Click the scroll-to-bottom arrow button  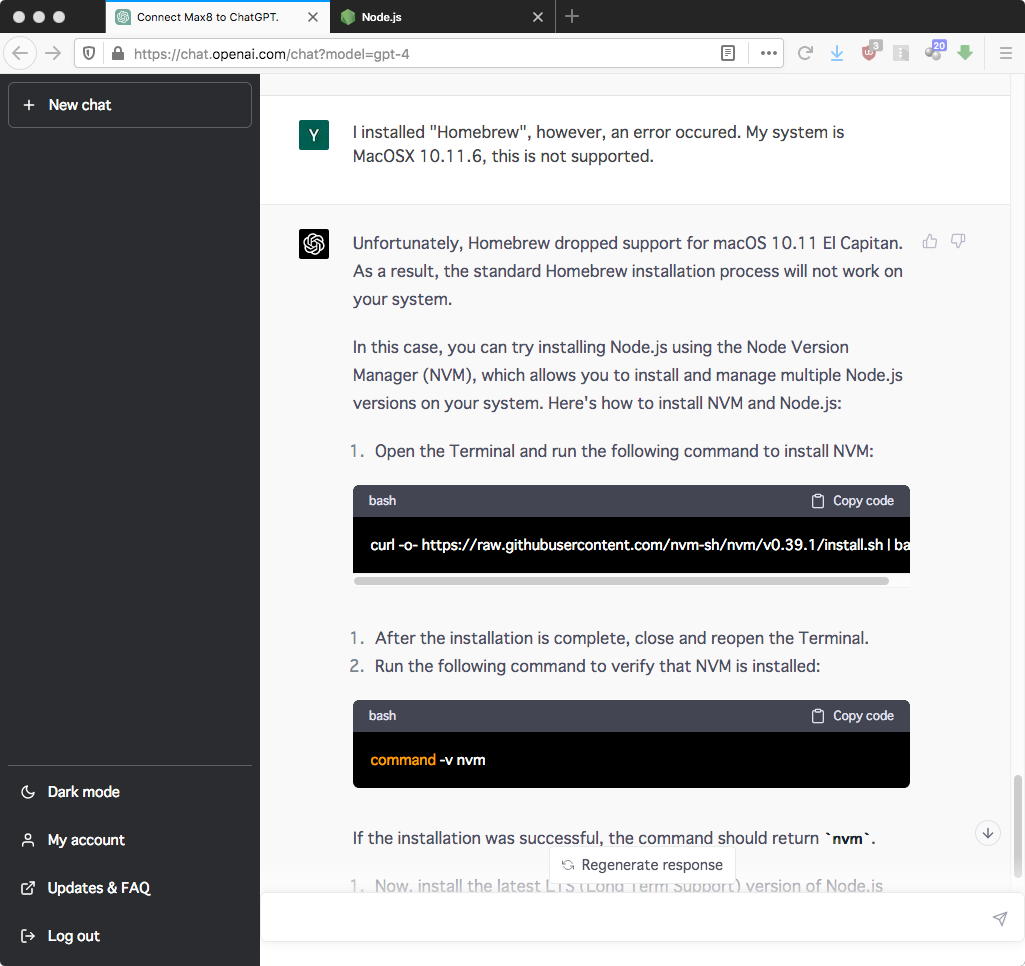[x=988, y=833]
